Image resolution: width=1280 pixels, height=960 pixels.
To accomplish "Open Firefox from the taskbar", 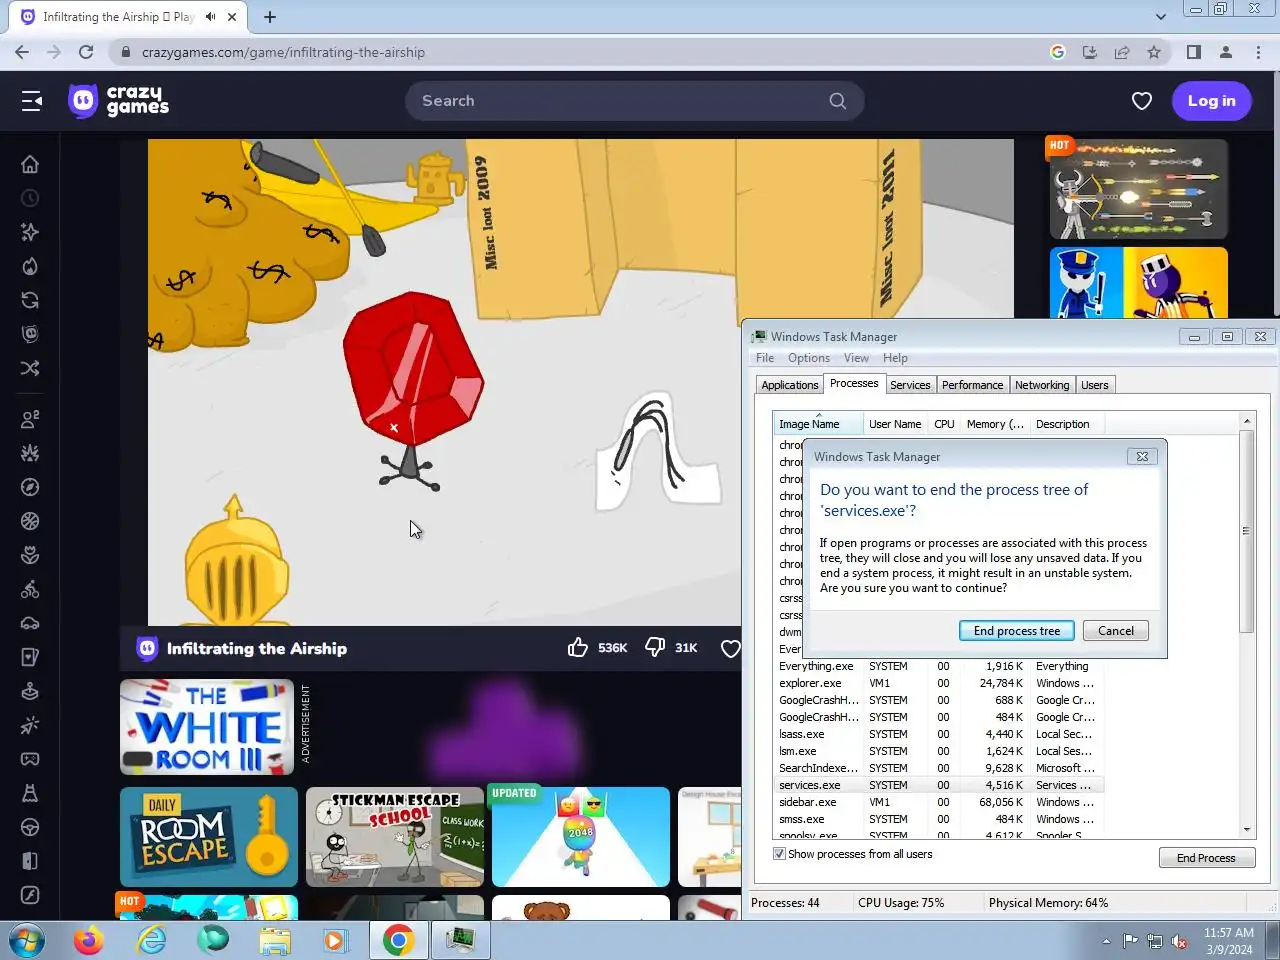I will 89,941.
